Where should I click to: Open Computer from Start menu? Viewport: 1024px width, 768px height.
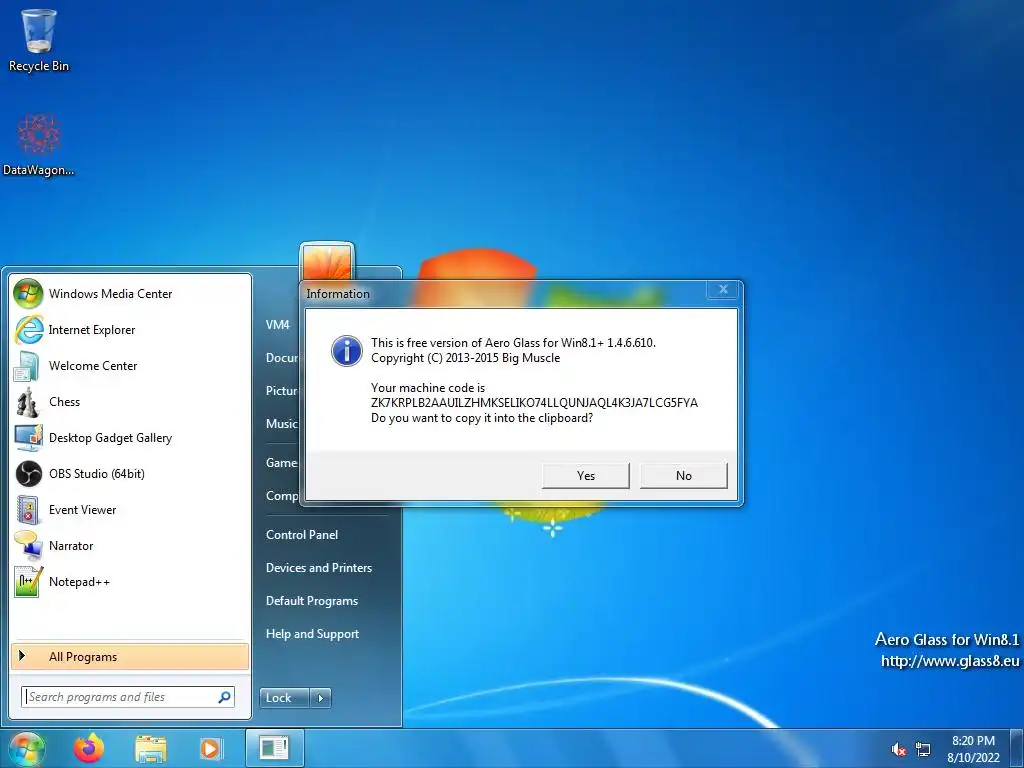281,496
